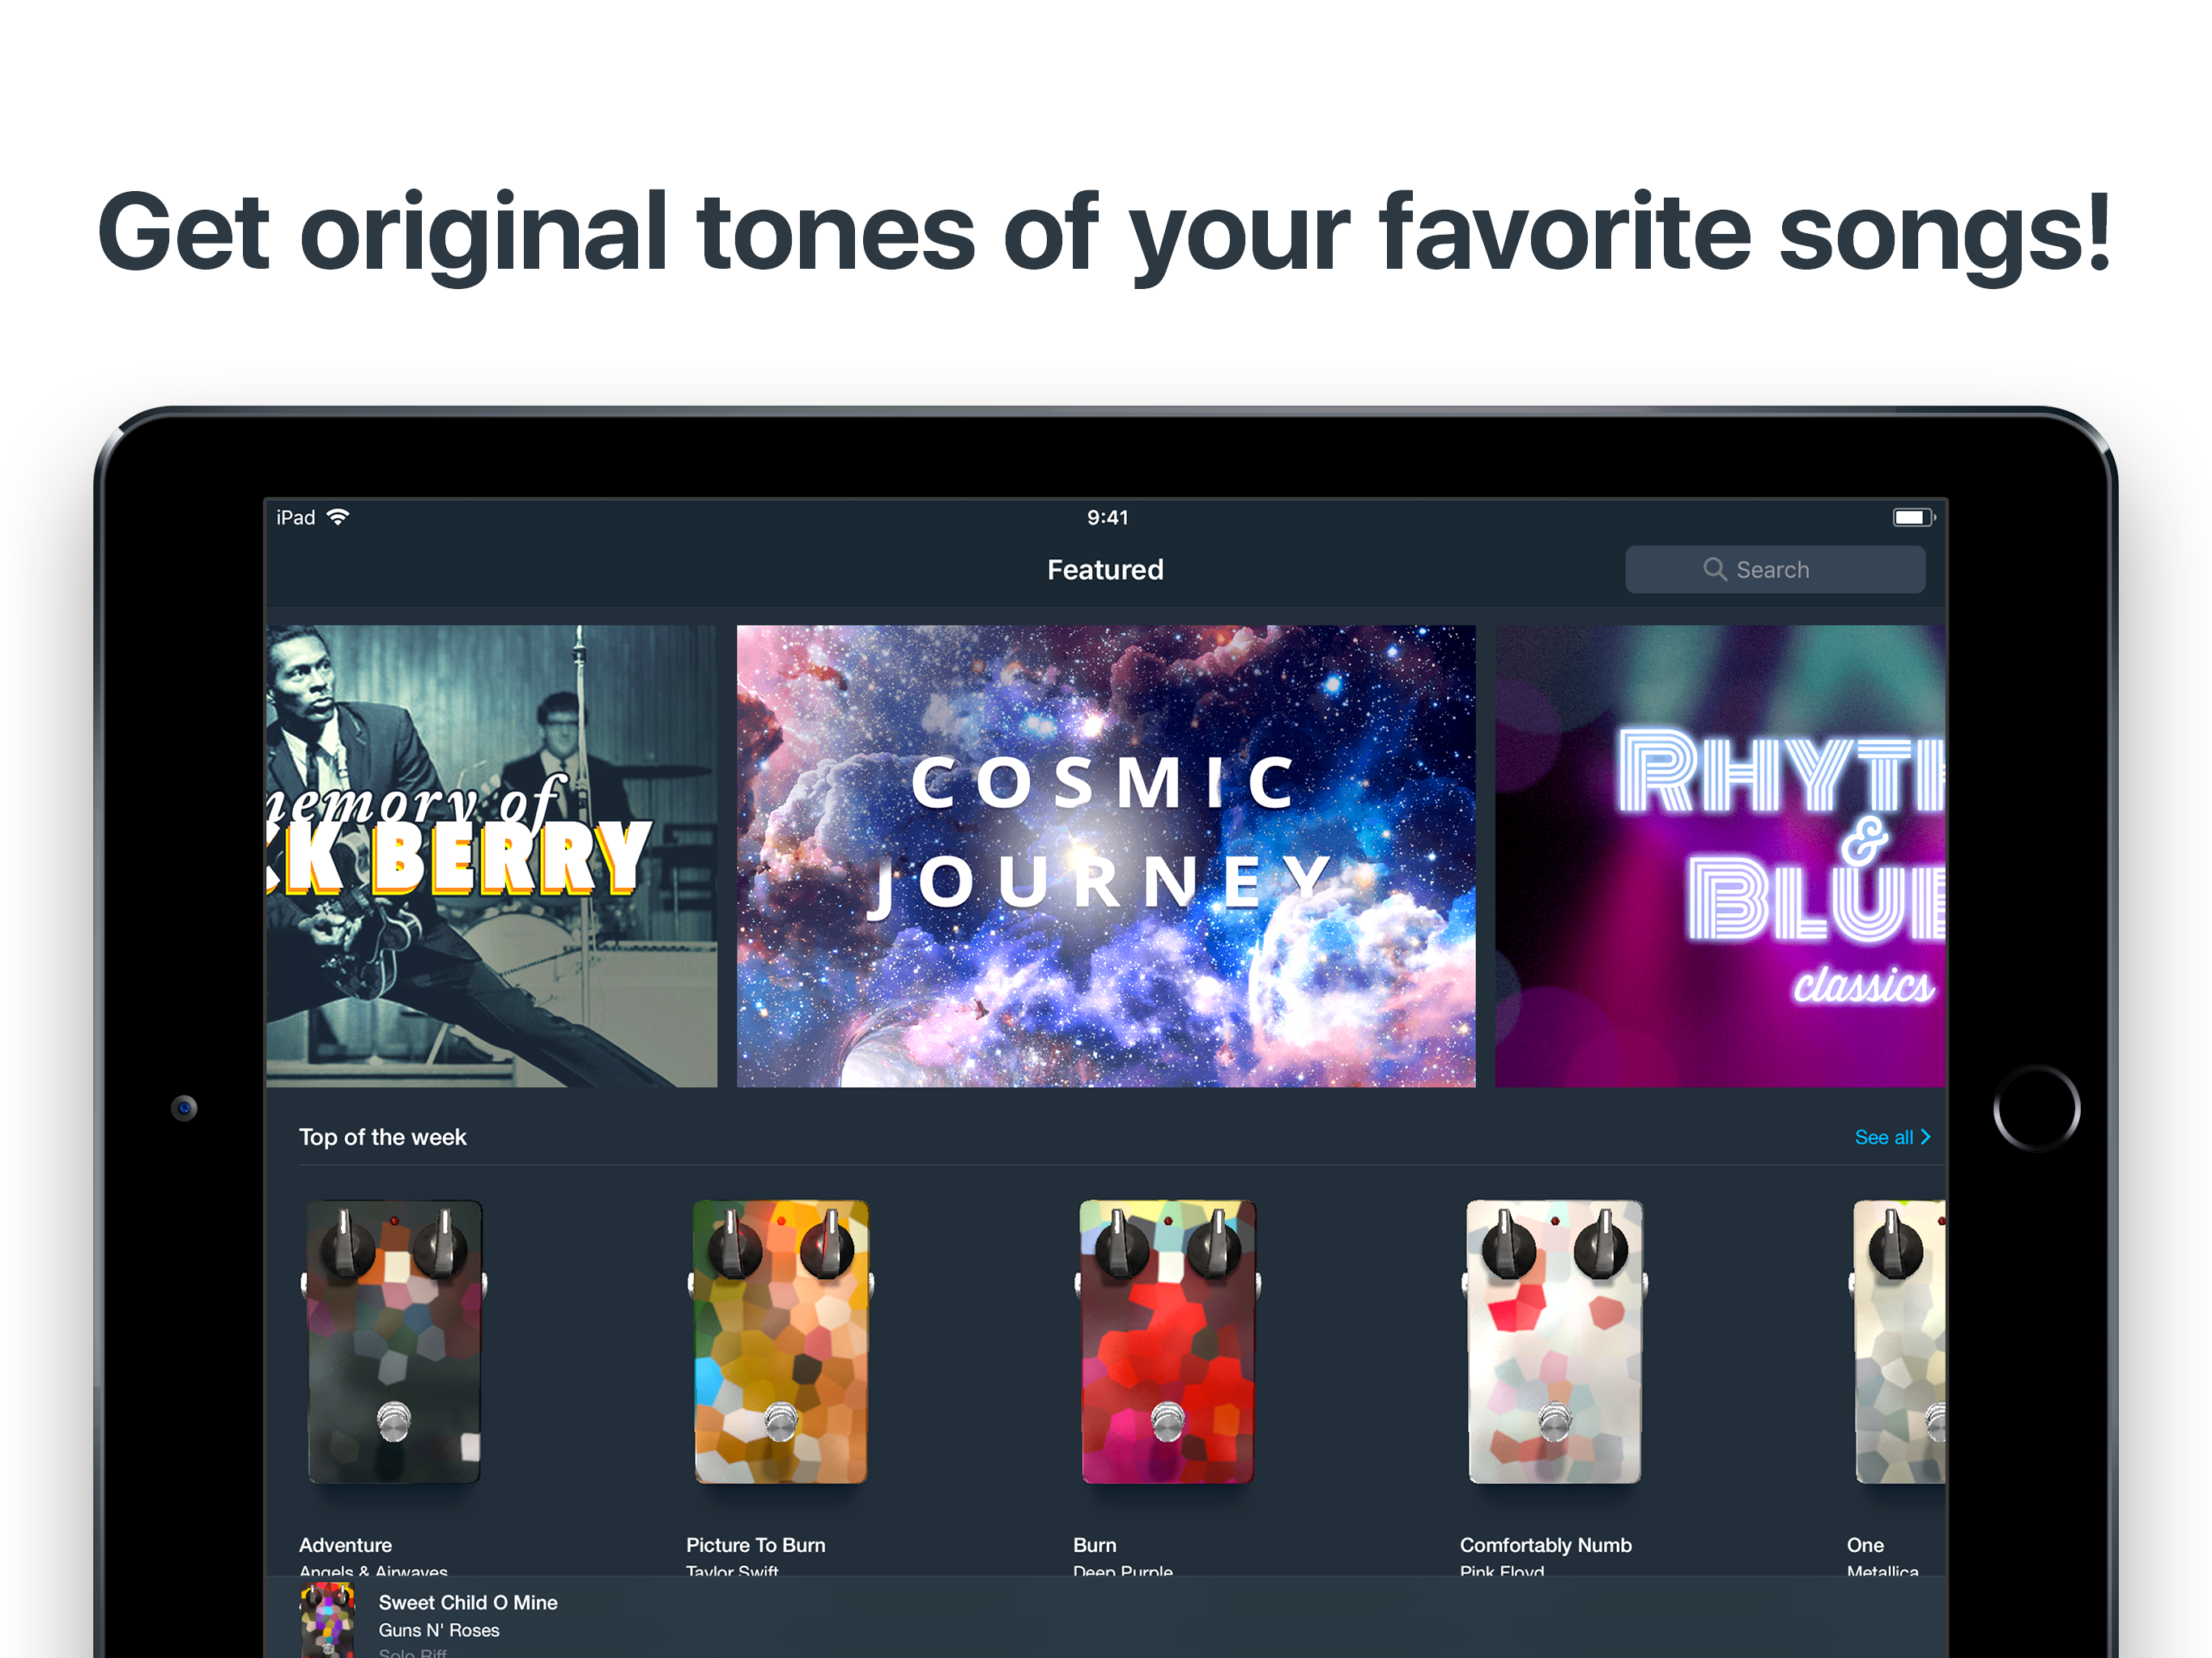The image size is (2212, 1658).
Task: Open the Chuck Berry memorial banner
Action: click(491, 856)
